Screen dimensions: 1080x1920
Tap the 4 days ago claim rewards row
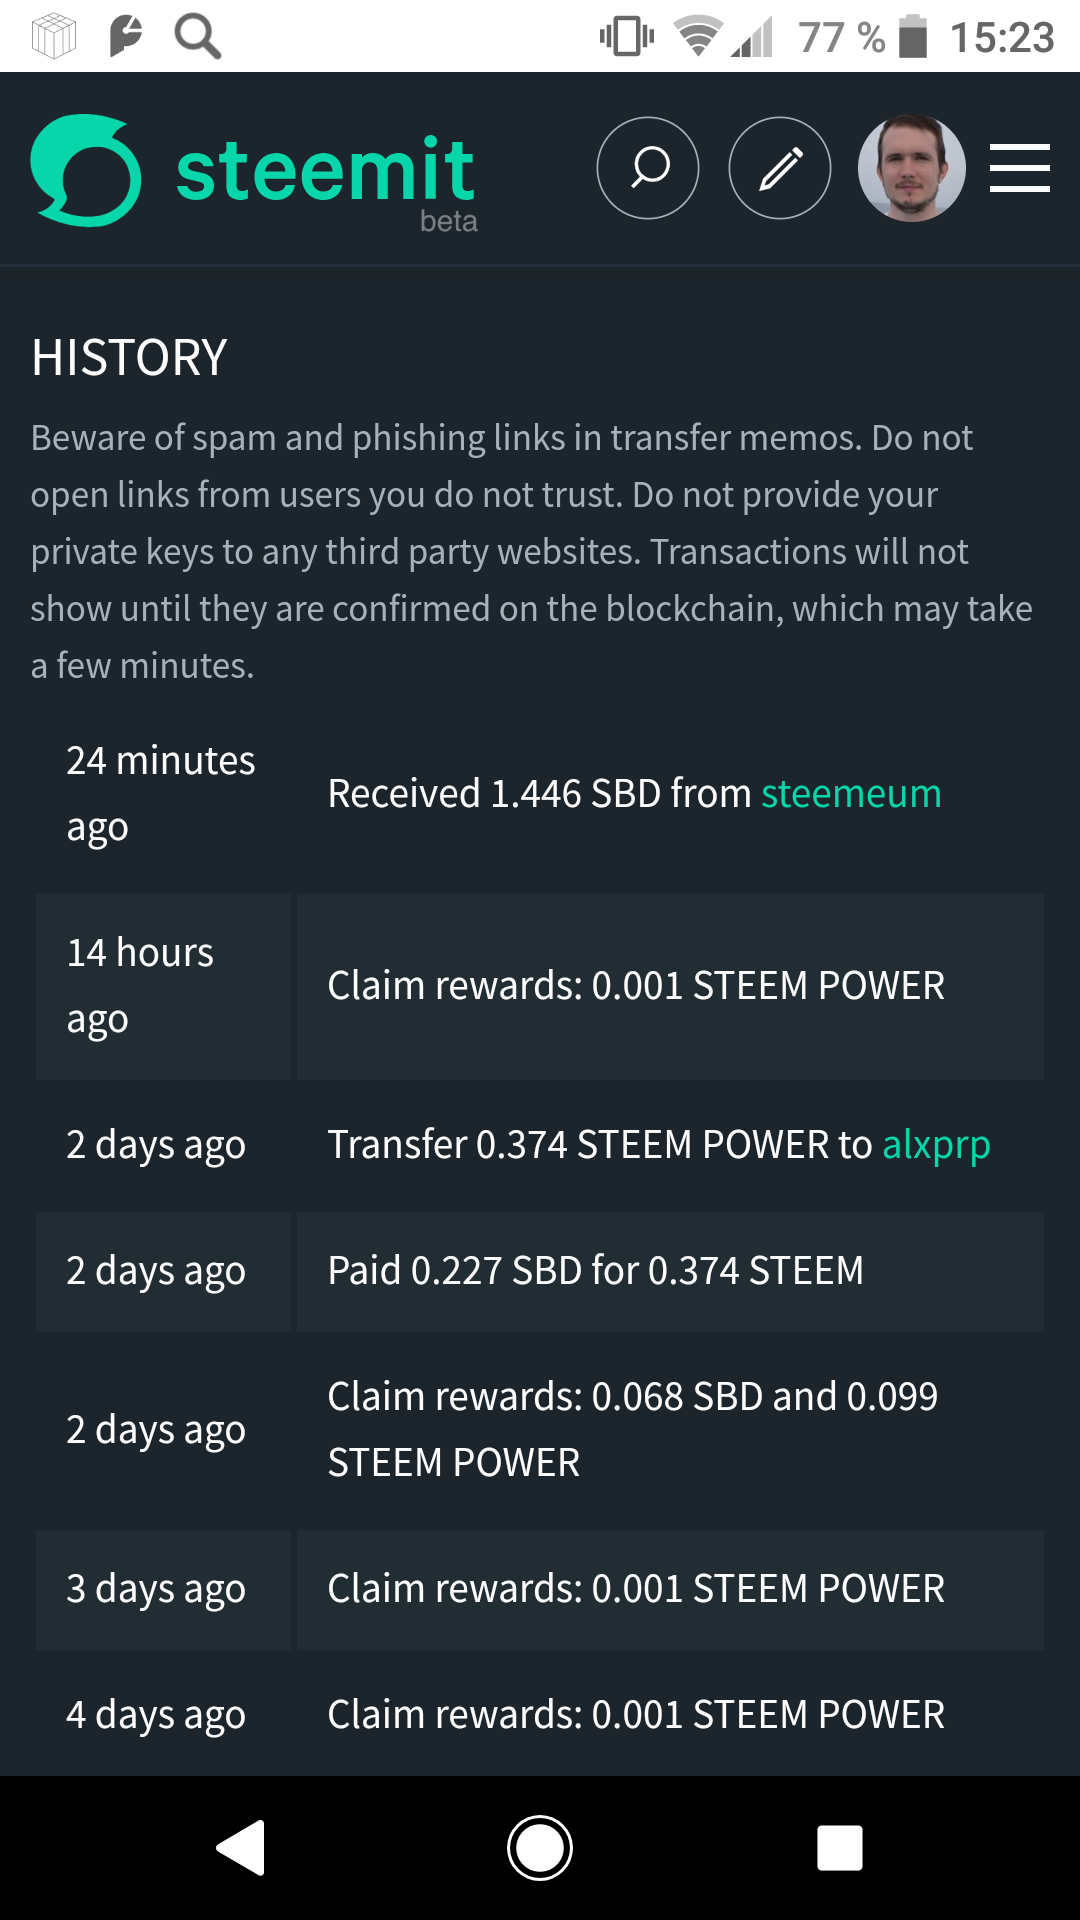tap(636, 1715)
